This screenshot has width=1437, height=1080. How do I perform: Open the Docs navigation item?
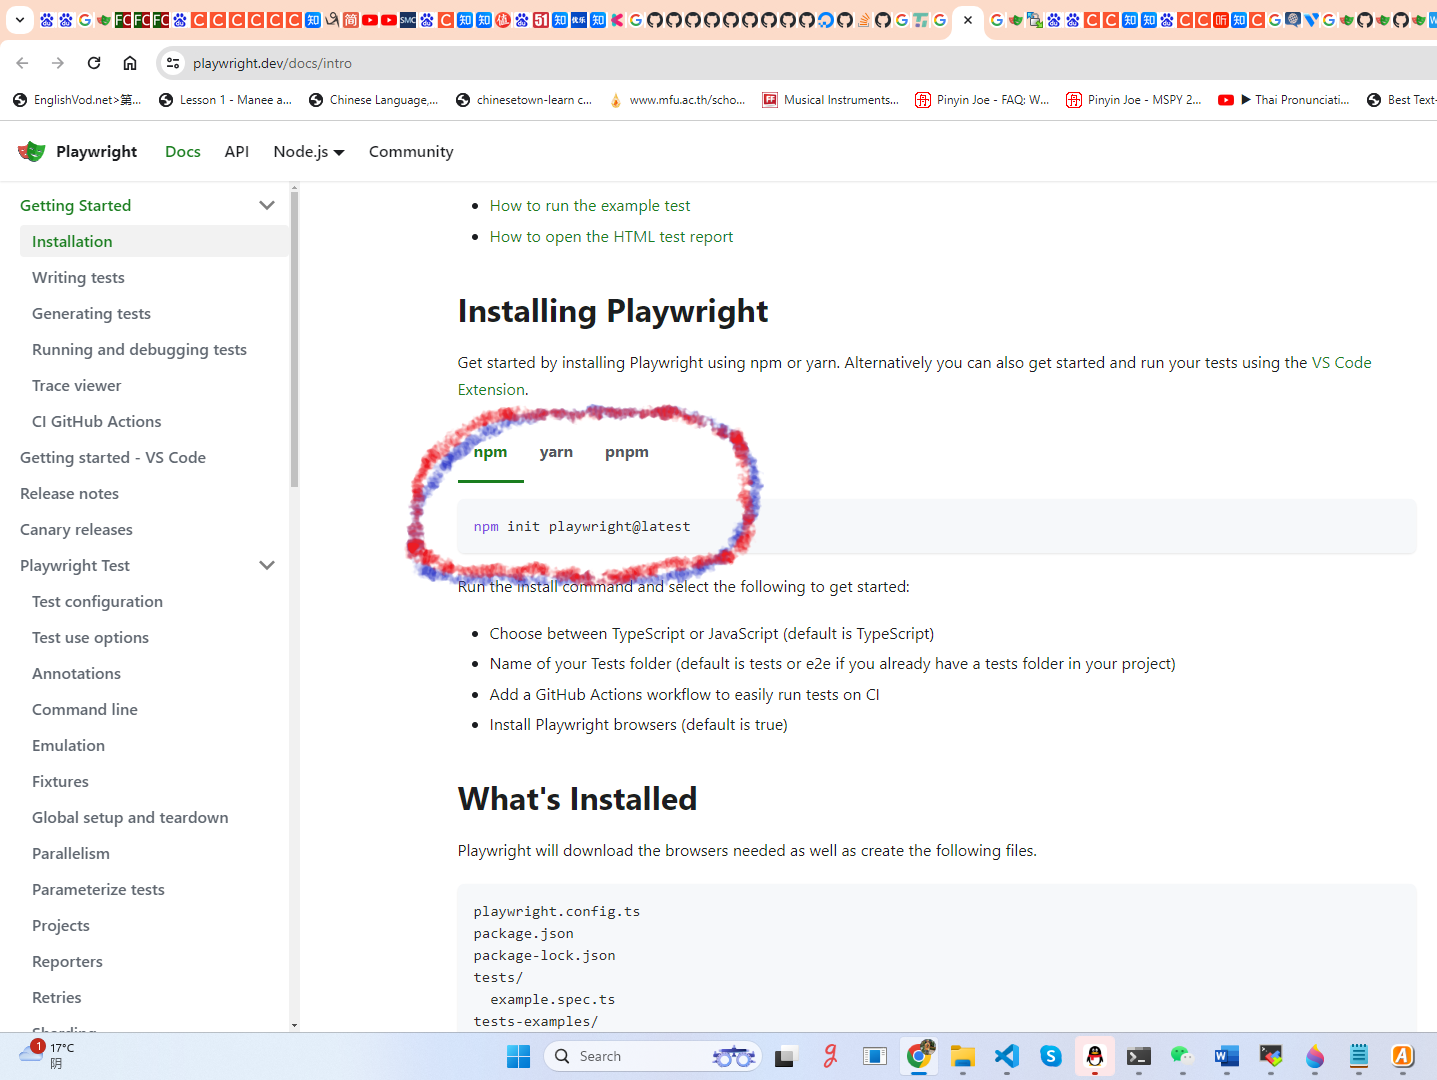click(183, 151)
